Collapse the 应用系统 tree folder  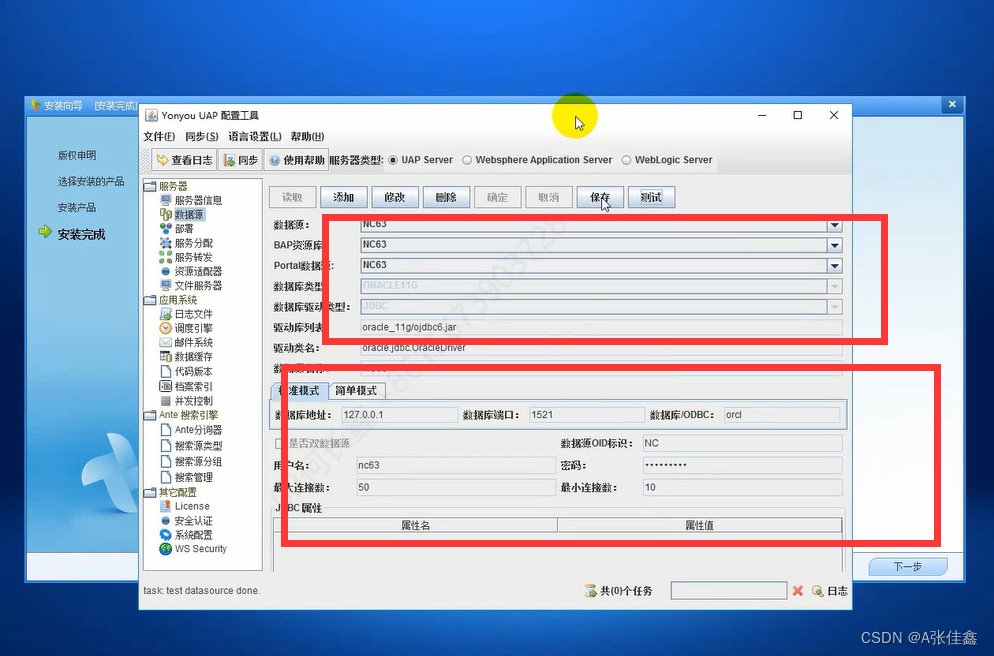150,300
